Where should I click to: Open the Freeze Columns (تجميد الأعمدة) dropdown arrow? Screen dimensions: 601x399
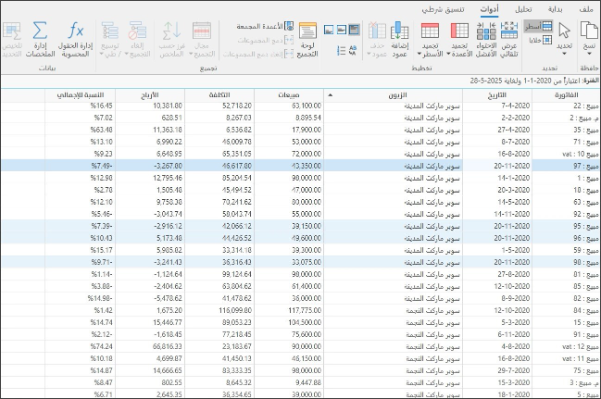pos(448,54)
